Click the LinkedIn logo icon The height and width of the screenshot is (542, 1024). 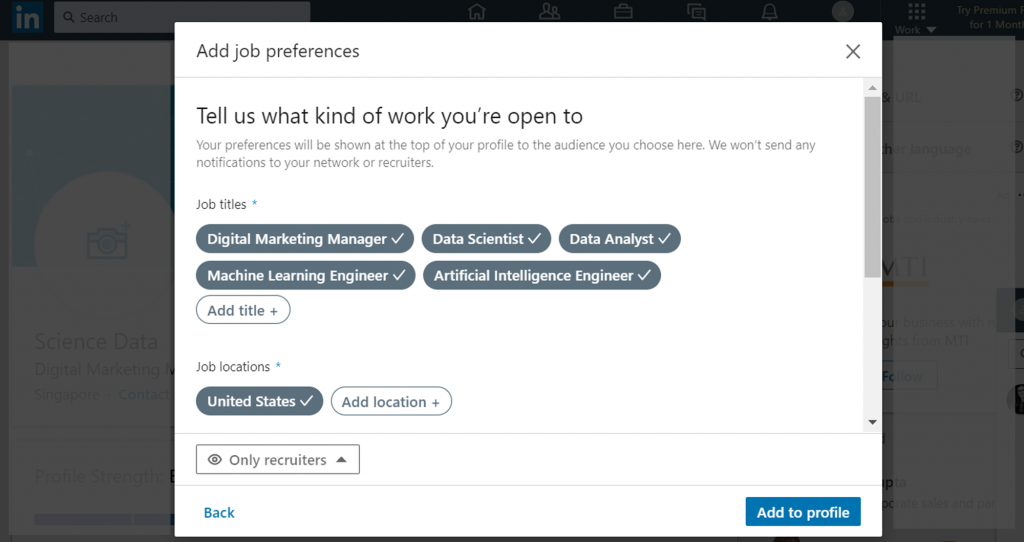point(27,18)
